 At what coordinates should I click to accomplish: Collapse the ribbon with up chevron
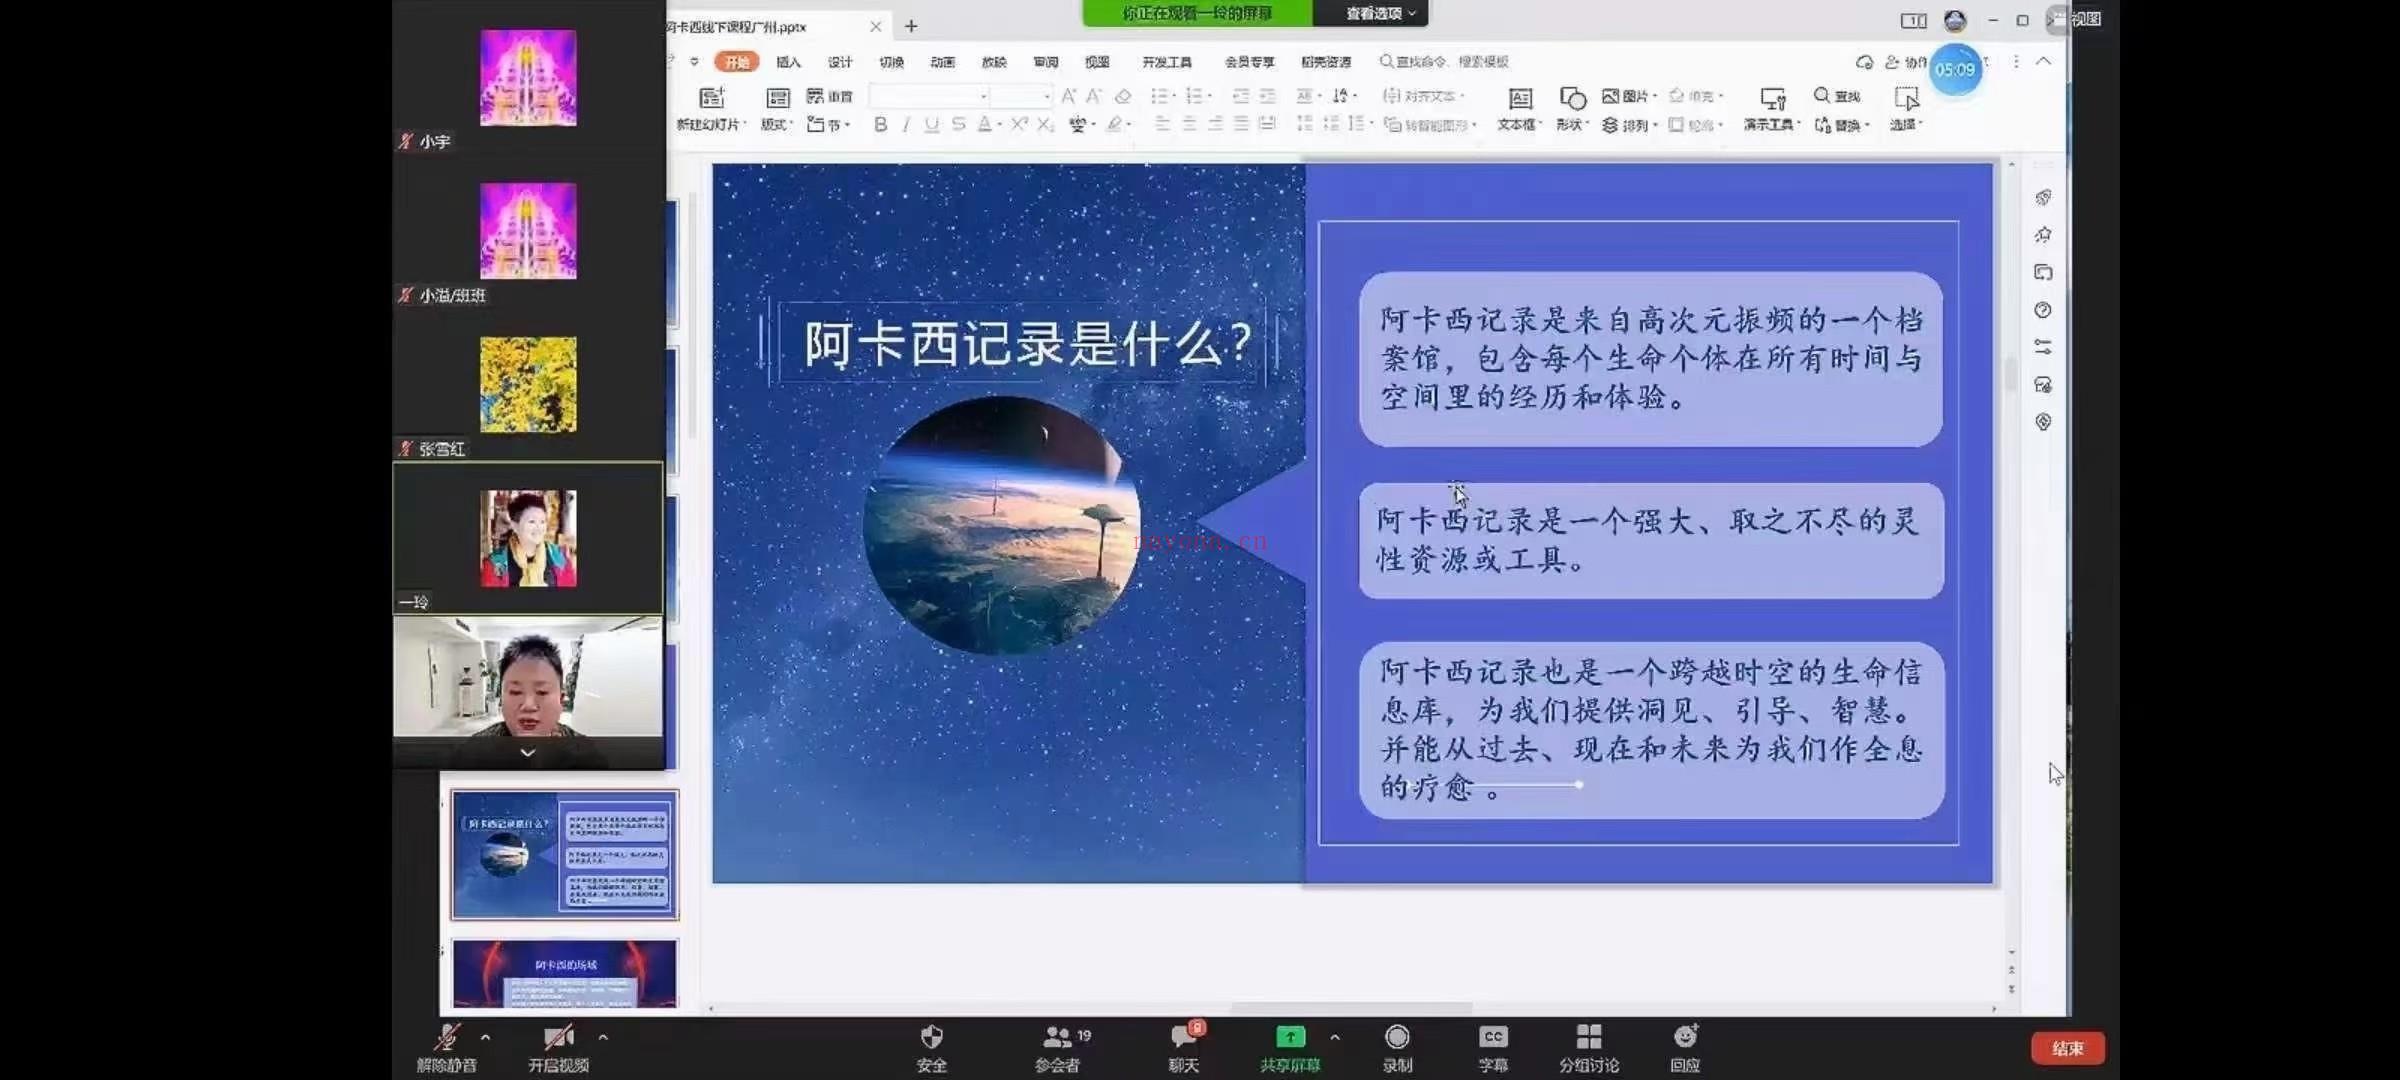(2043, 62)
